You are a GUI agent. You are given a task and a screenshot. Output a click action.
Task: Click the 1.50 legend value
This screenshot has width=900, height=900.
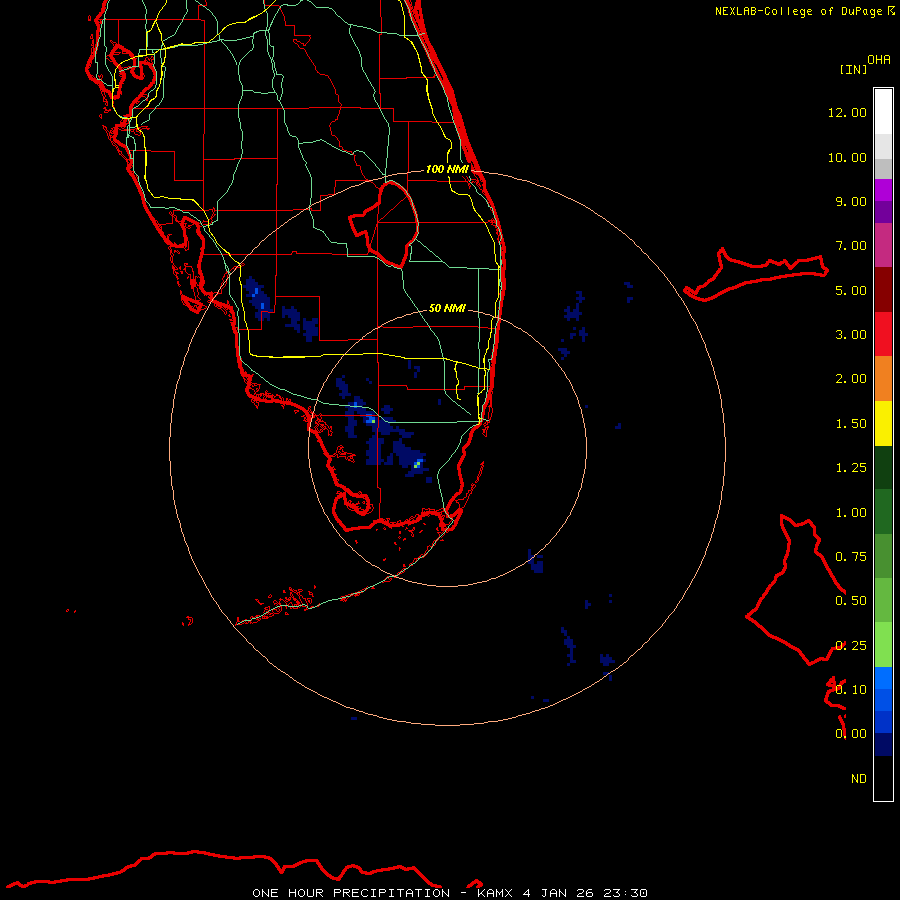click(x=851, y=424)
